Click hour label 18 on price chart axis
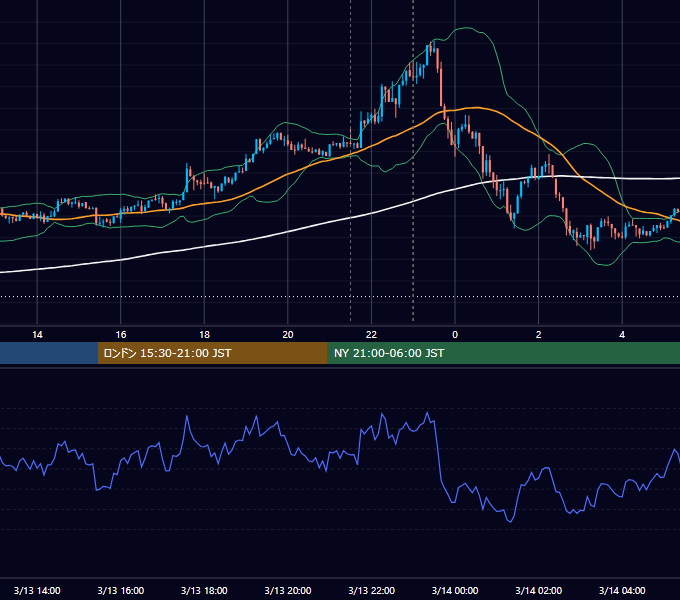 pos(204,335)
